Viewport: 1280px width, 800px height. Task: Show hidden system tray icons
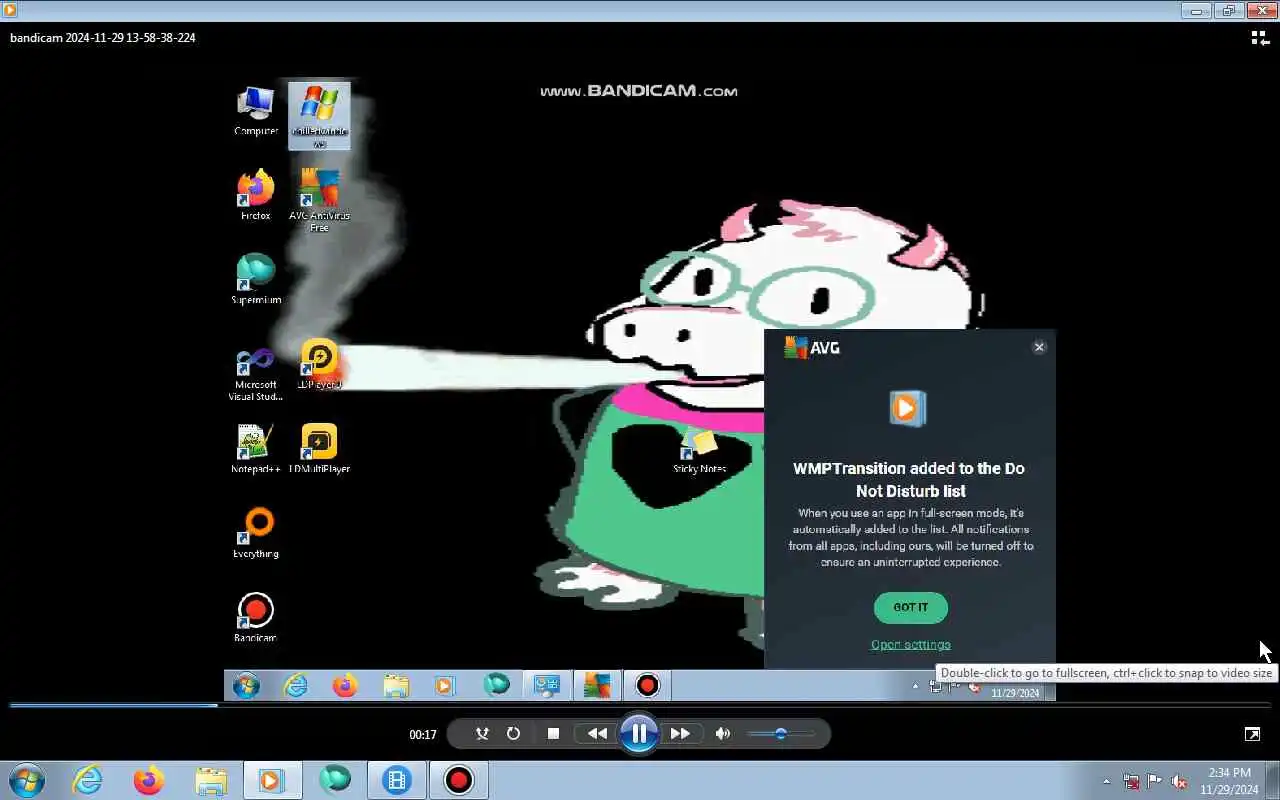pos(1106,781)
